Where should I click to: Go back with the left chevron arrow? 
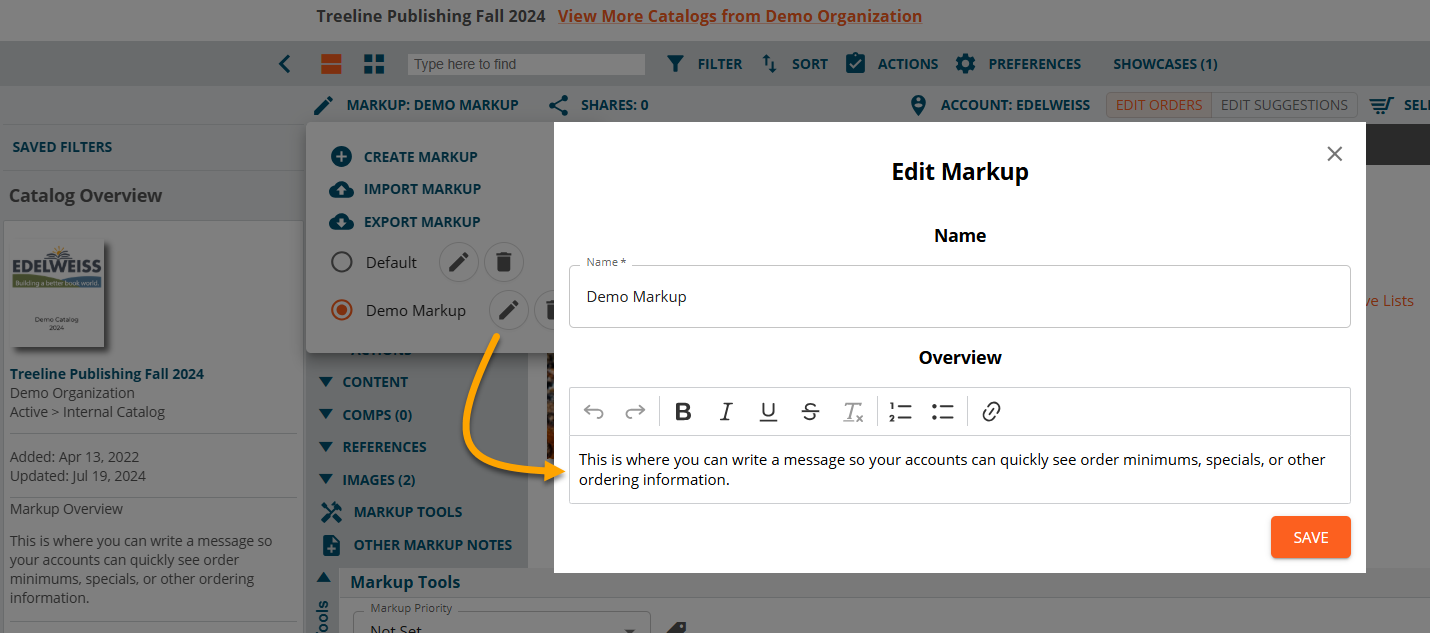pos(285,64)
